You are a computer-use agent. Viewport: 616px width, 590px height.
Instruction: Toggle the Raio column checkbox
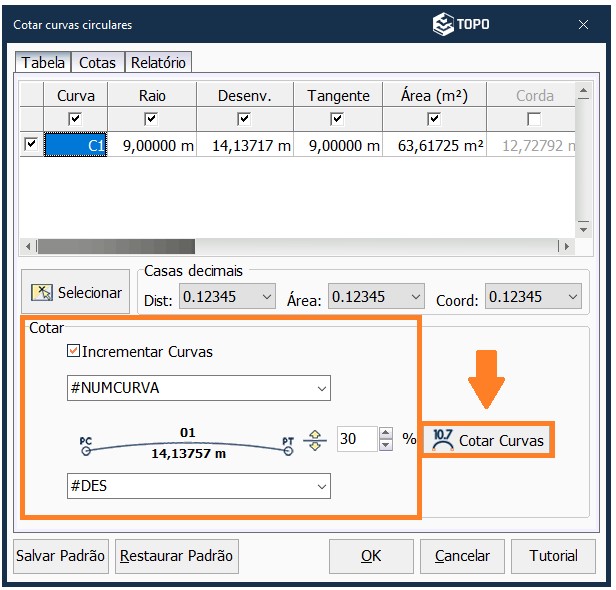point(151,119)
